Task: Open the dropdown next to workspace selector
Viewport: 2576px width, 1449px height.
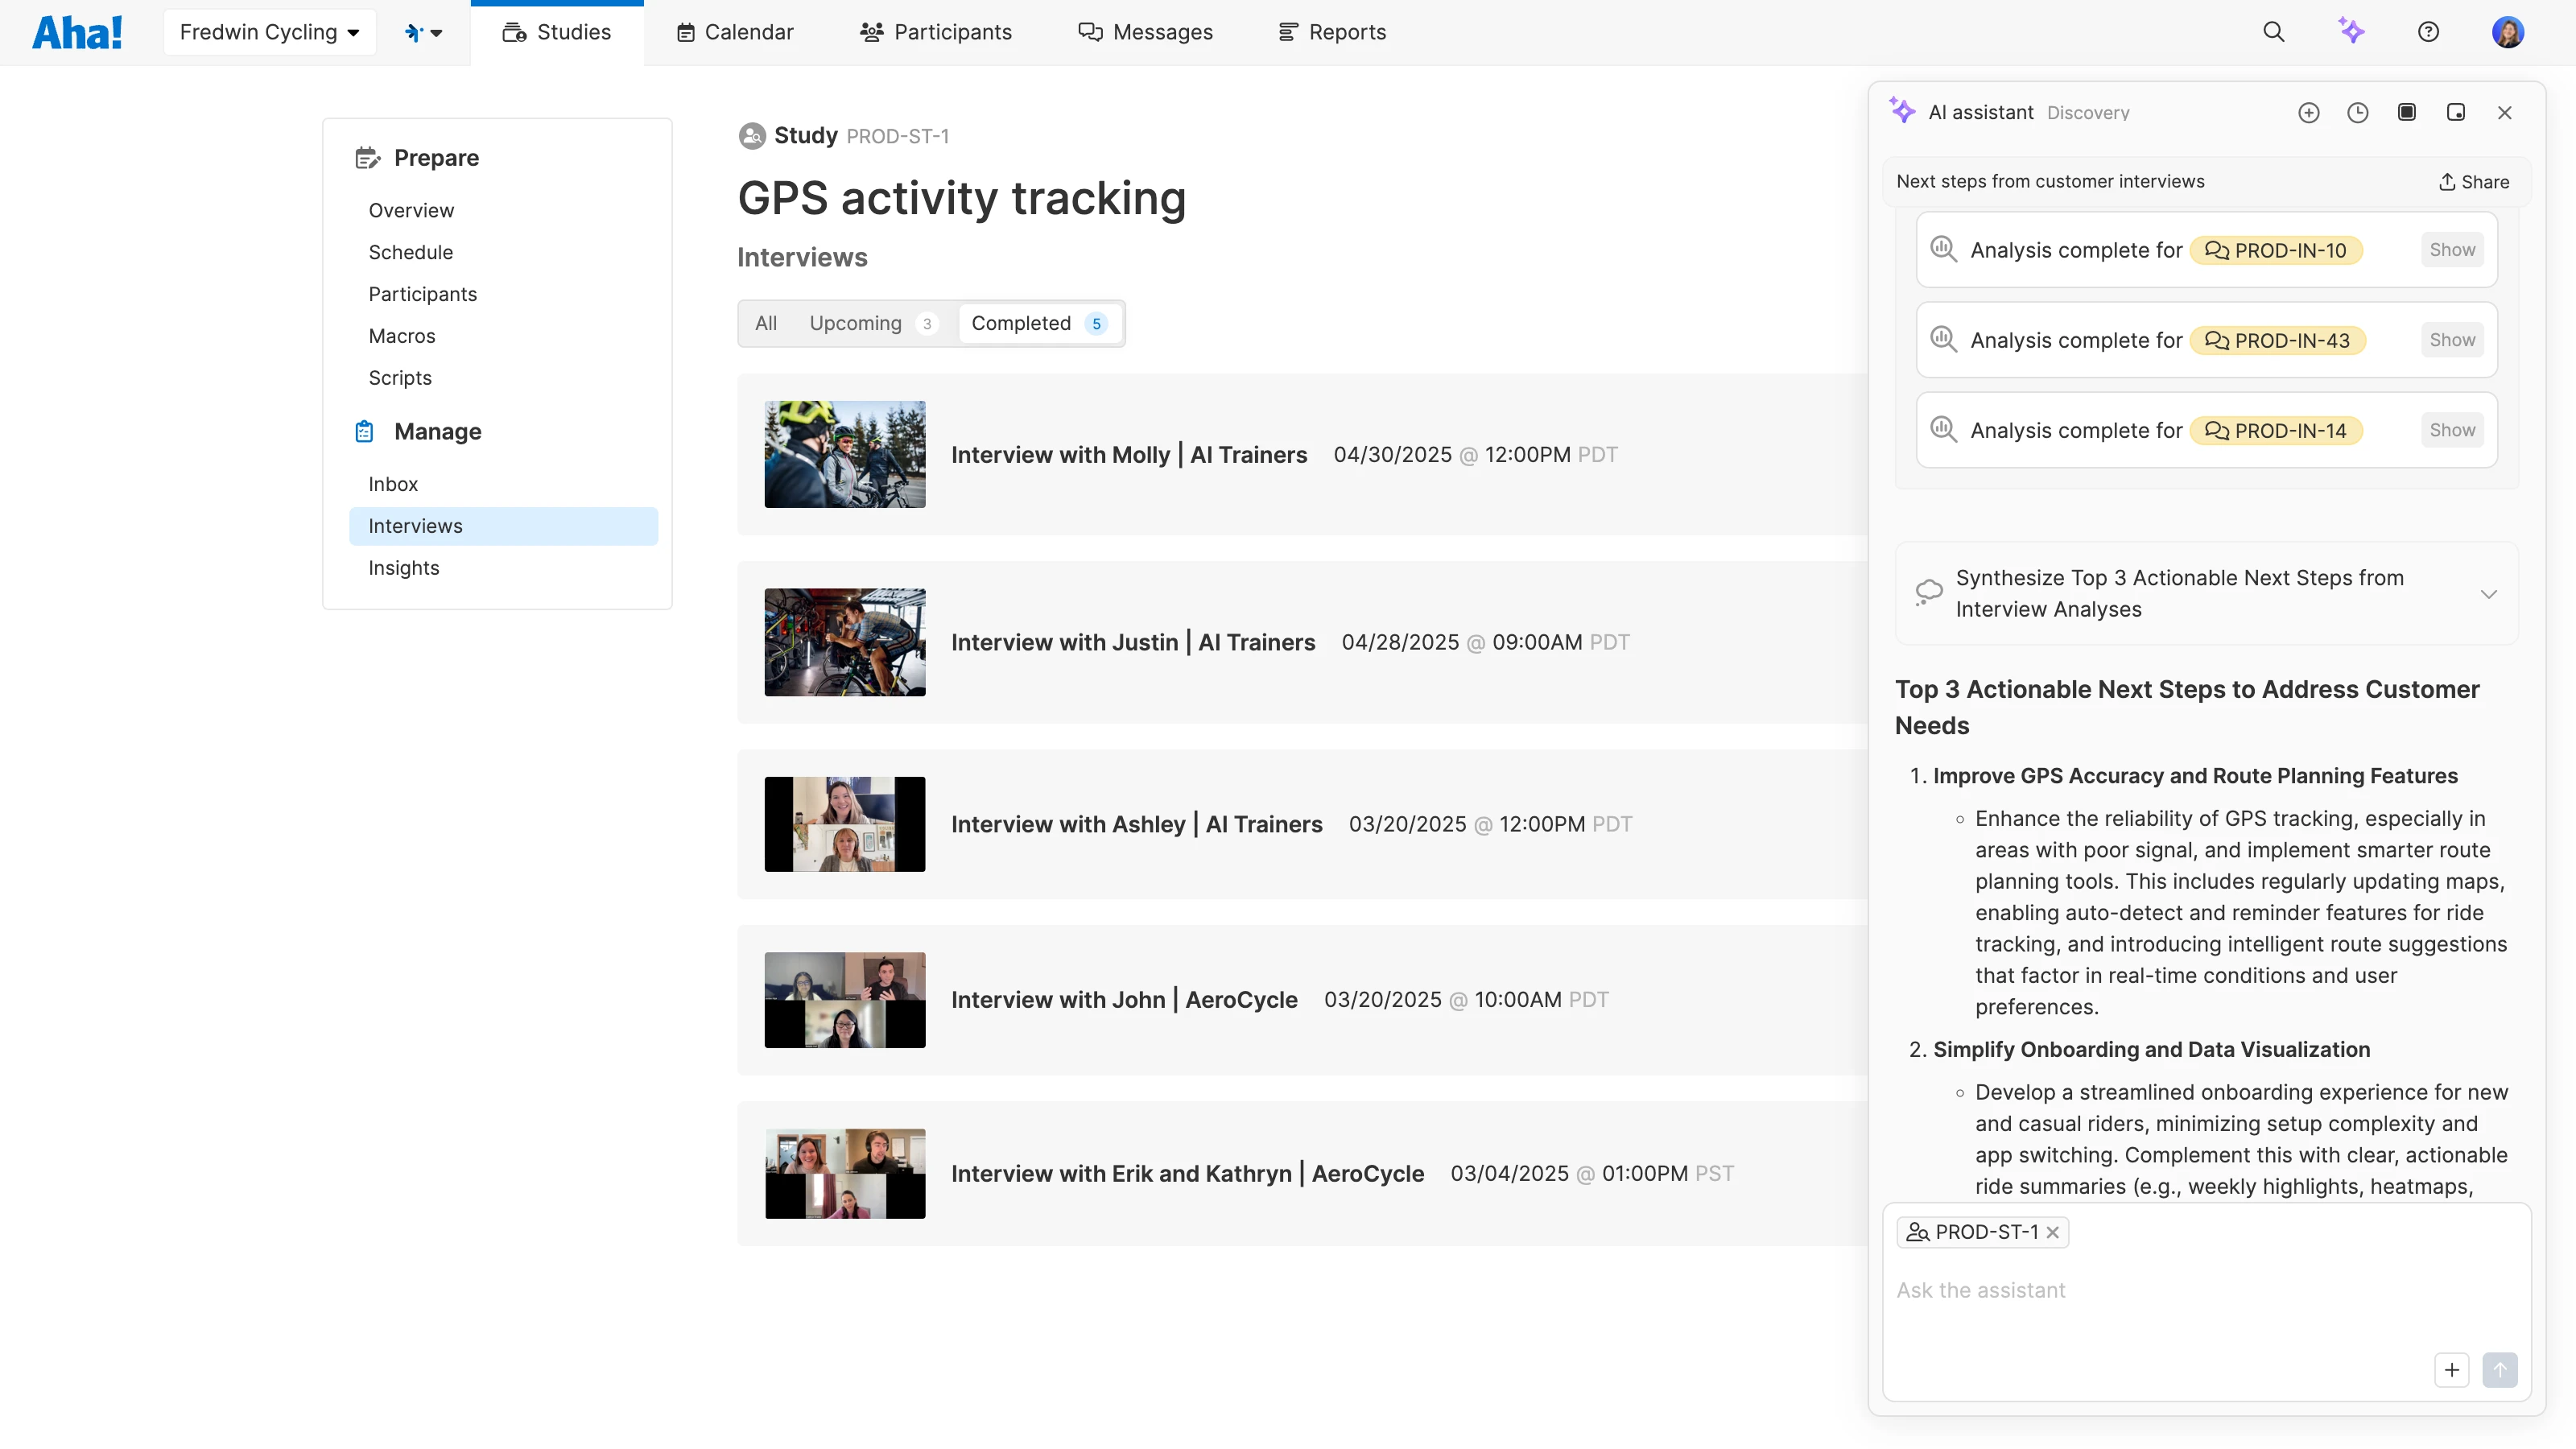Action: (424, 32)
